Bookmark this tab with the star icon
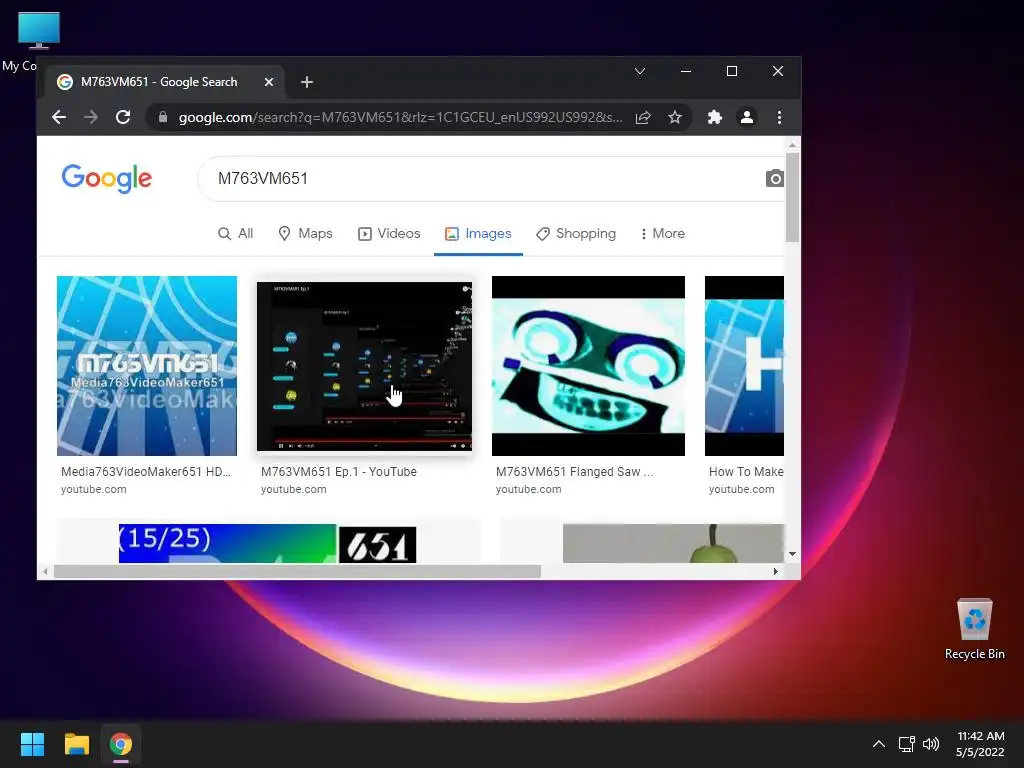 [675, 118]
